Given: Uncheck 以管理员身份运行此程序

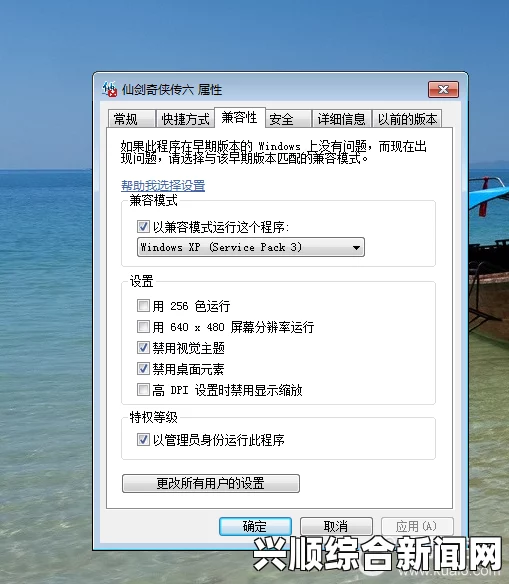Looking at the screenshot, I should pyautogui.click(x=143, y=439).
